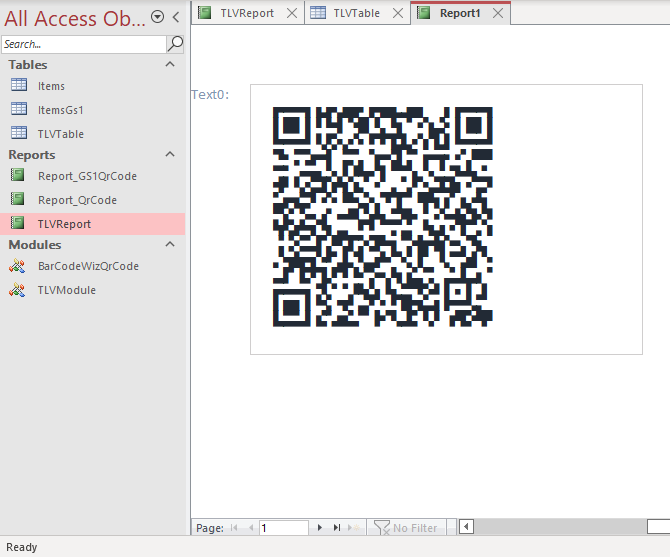Close the Report1 tab
This screenshot has width=670, height=557.
pyautogui.click(x=498, y=13)
